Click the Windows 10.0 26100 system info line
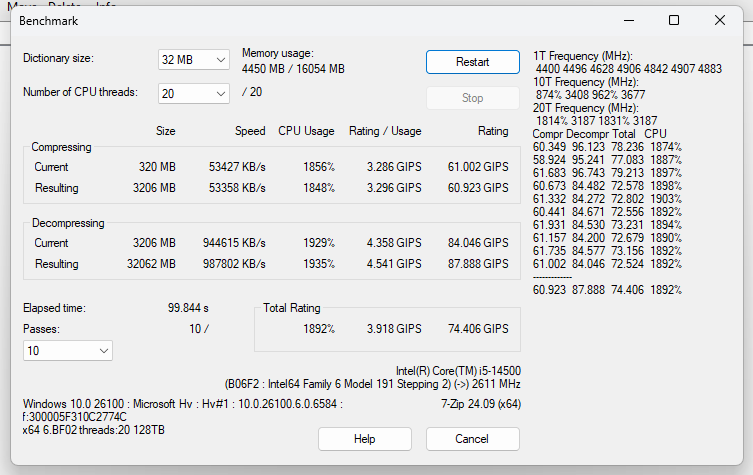 point(183,404)
